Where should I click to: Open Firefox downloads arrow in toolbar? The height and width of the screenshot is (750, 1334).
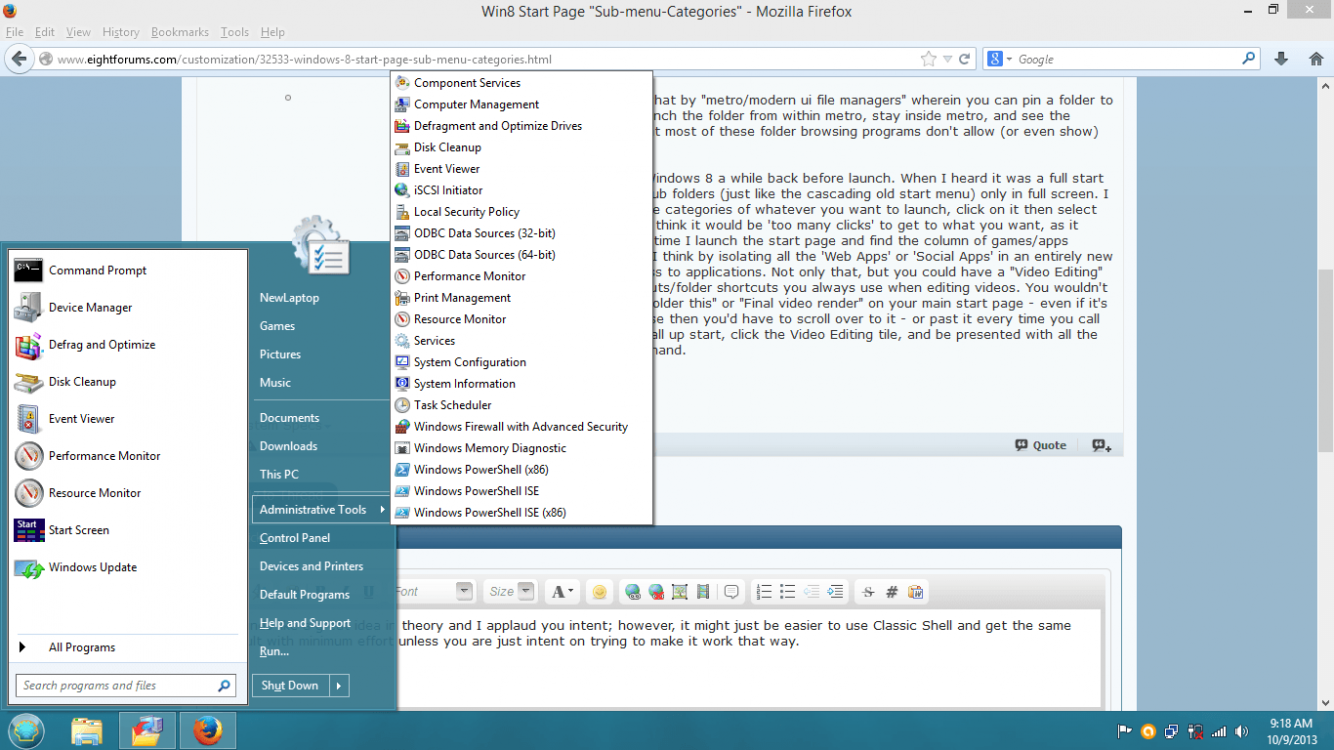(x=1281, y=59)
